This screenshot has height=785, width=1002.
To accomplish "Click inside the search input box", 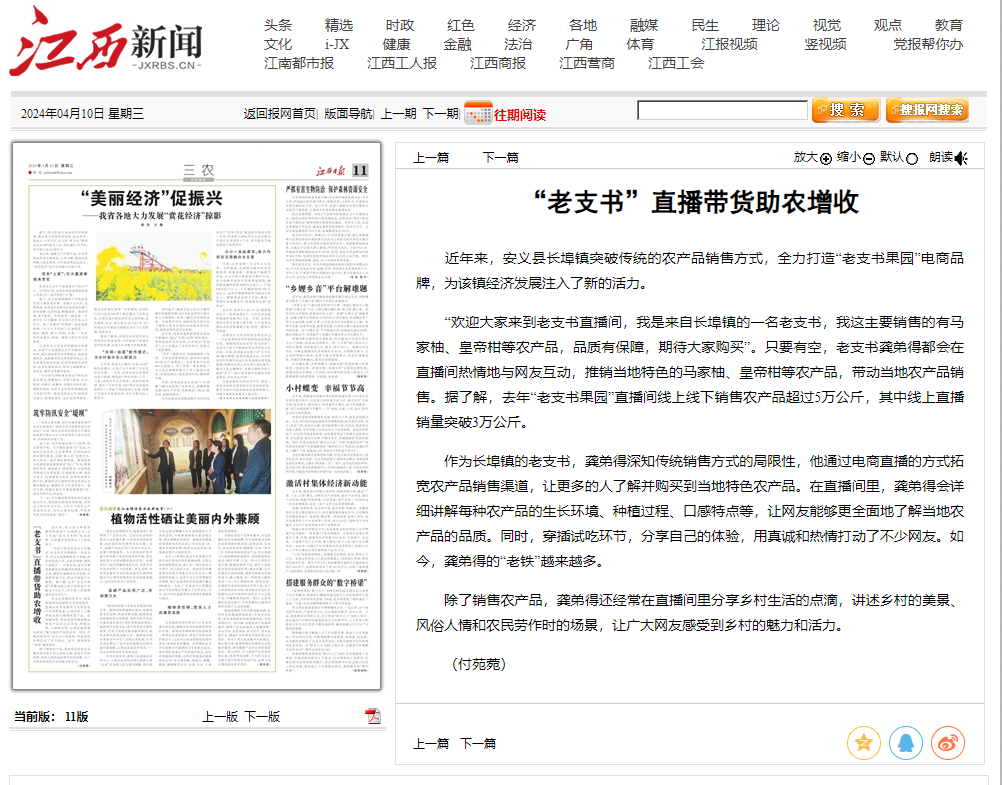I will 723,109.
